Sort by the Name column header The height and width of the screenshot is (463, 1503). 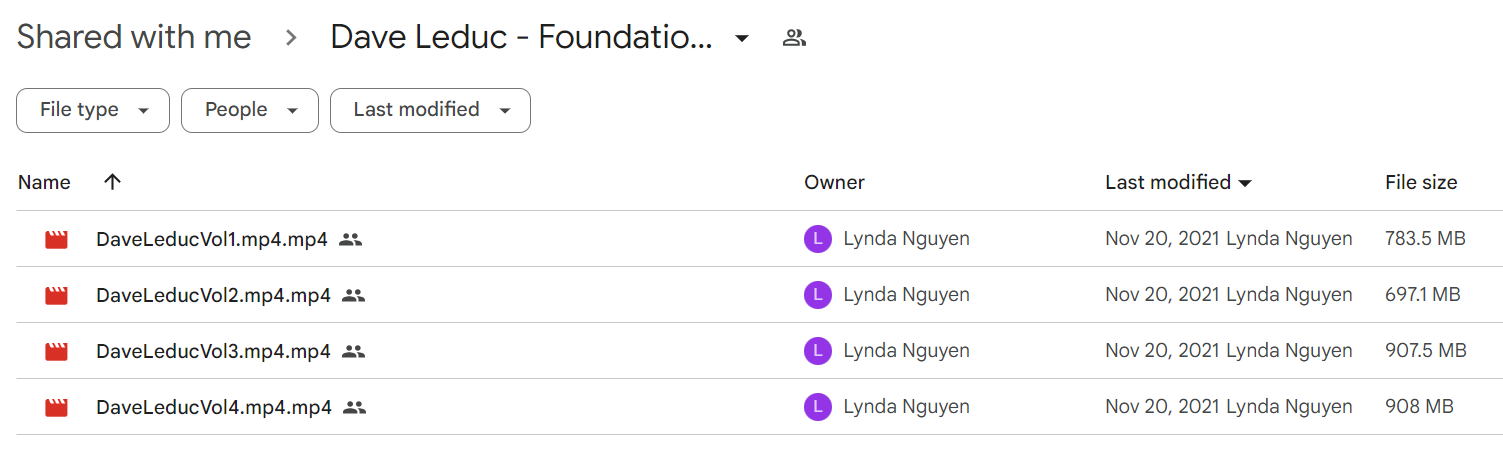[x=44, y=182]
